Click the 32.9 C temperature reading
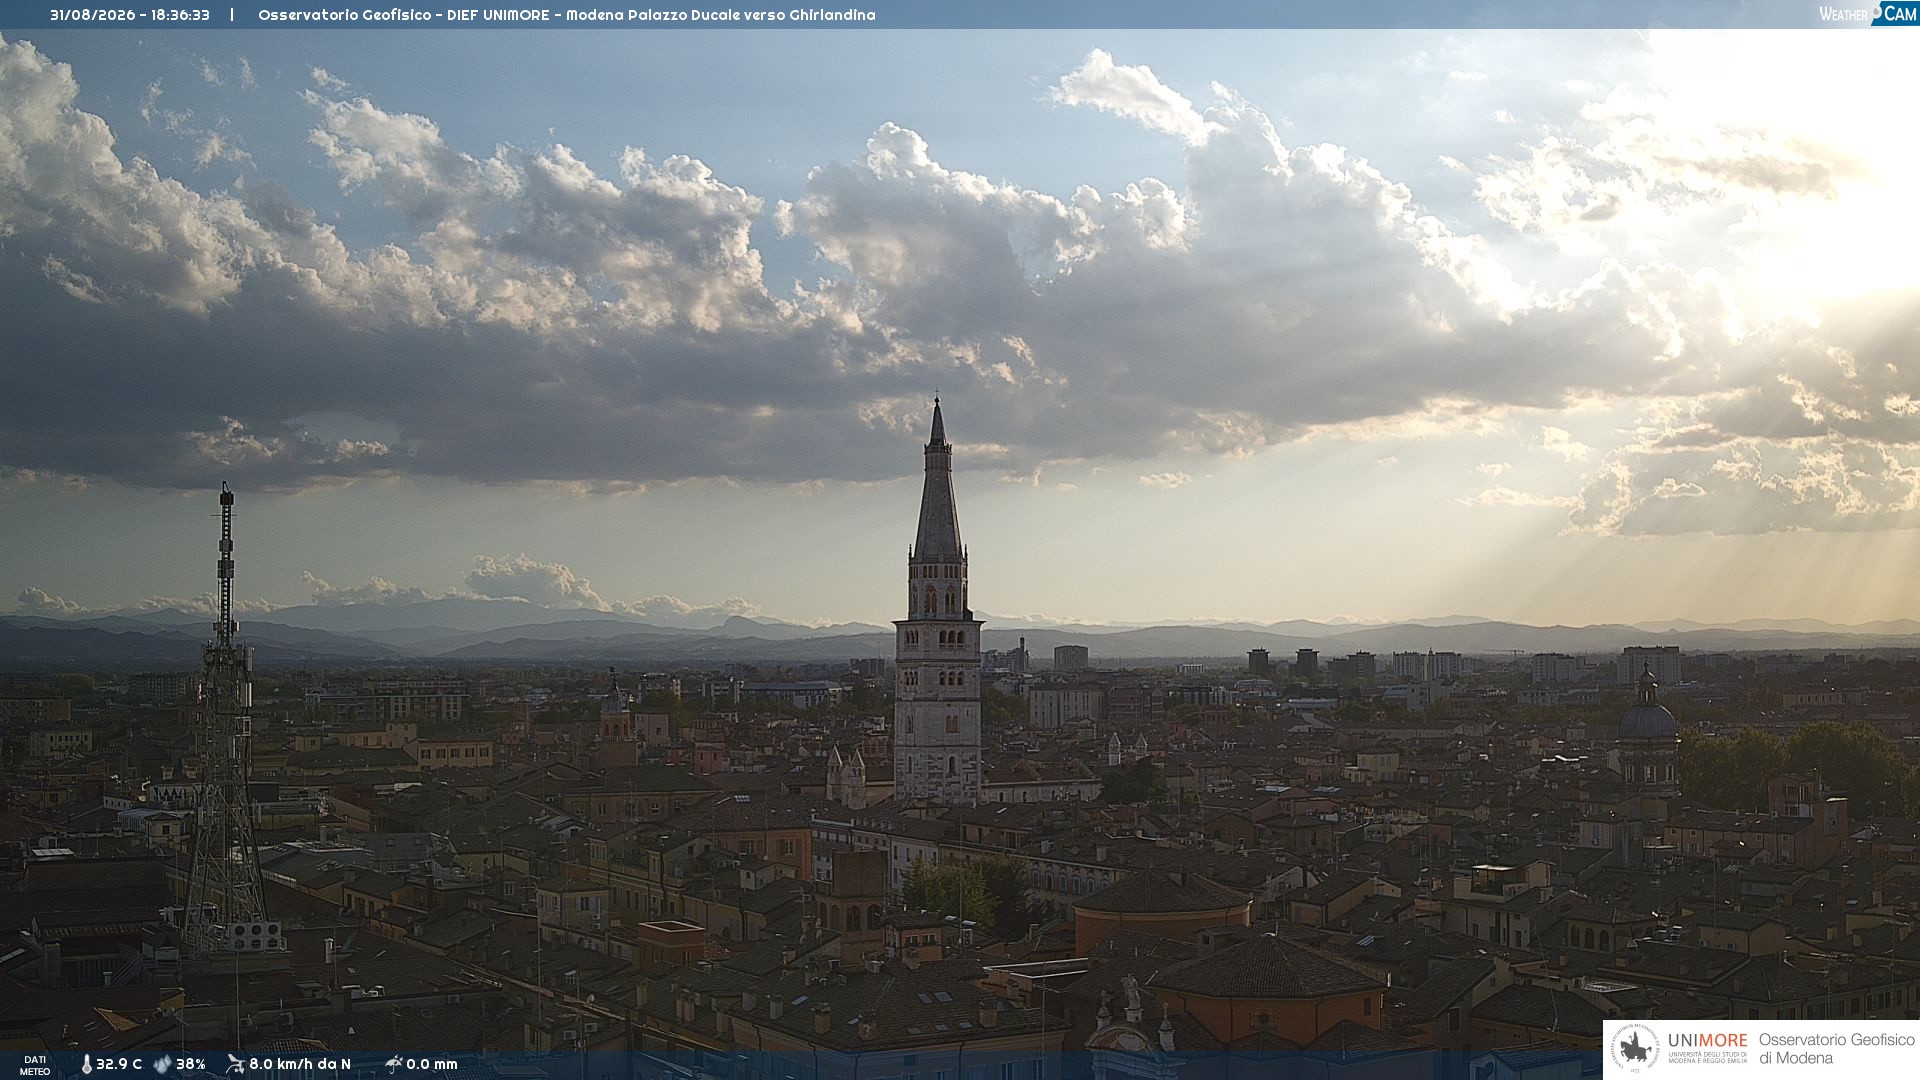The image size is (1920, 1080). point(119,1065)
